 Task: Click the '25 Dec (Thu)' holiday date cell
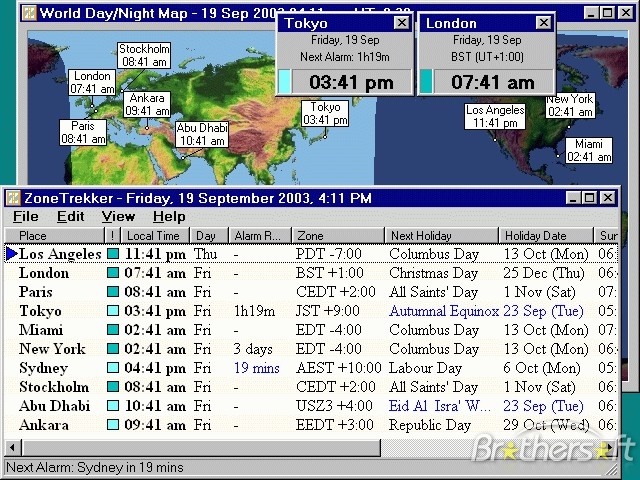[544, 273]
